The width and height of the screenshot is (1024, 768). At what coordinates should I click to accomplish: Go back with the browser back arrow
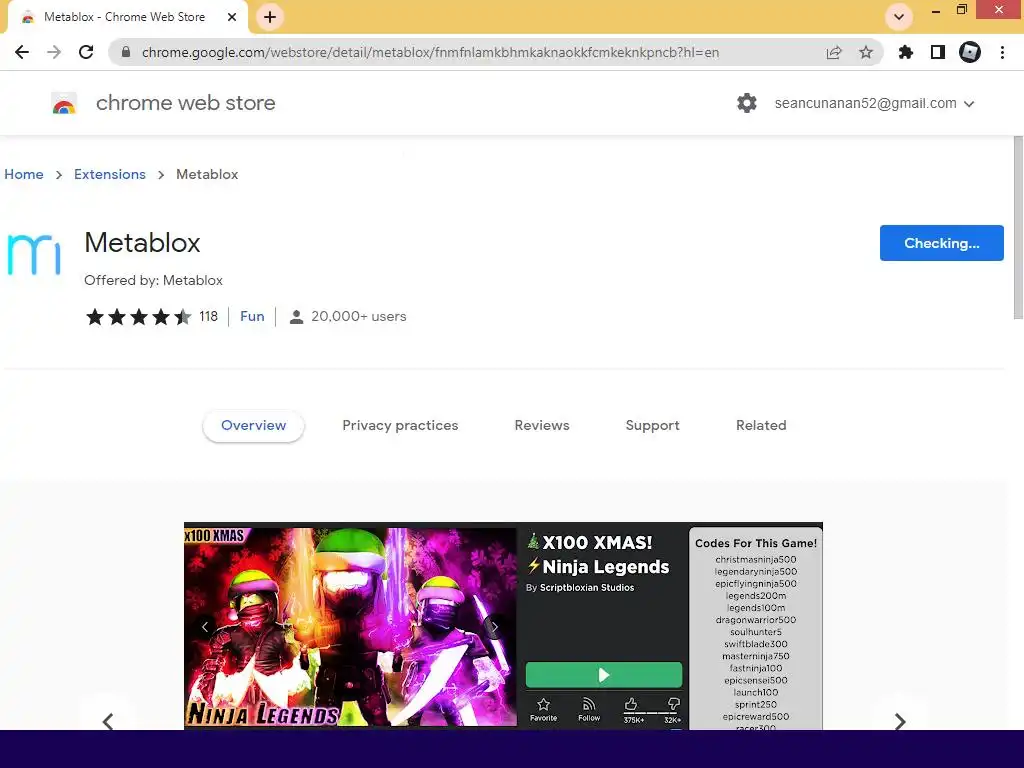point(22,52)
